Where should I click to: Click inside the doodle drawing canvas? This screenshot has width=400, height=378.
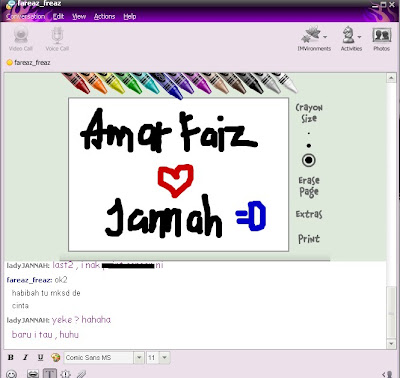[178, 174]
